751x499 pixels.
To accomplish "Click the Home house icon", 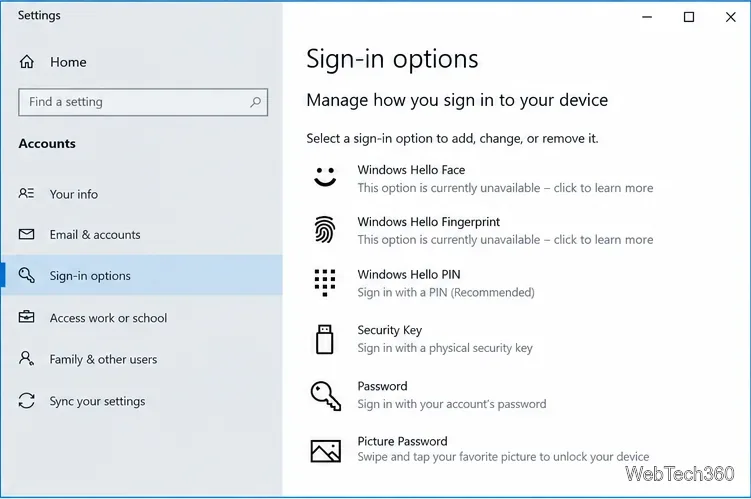I will click(27, 62).
